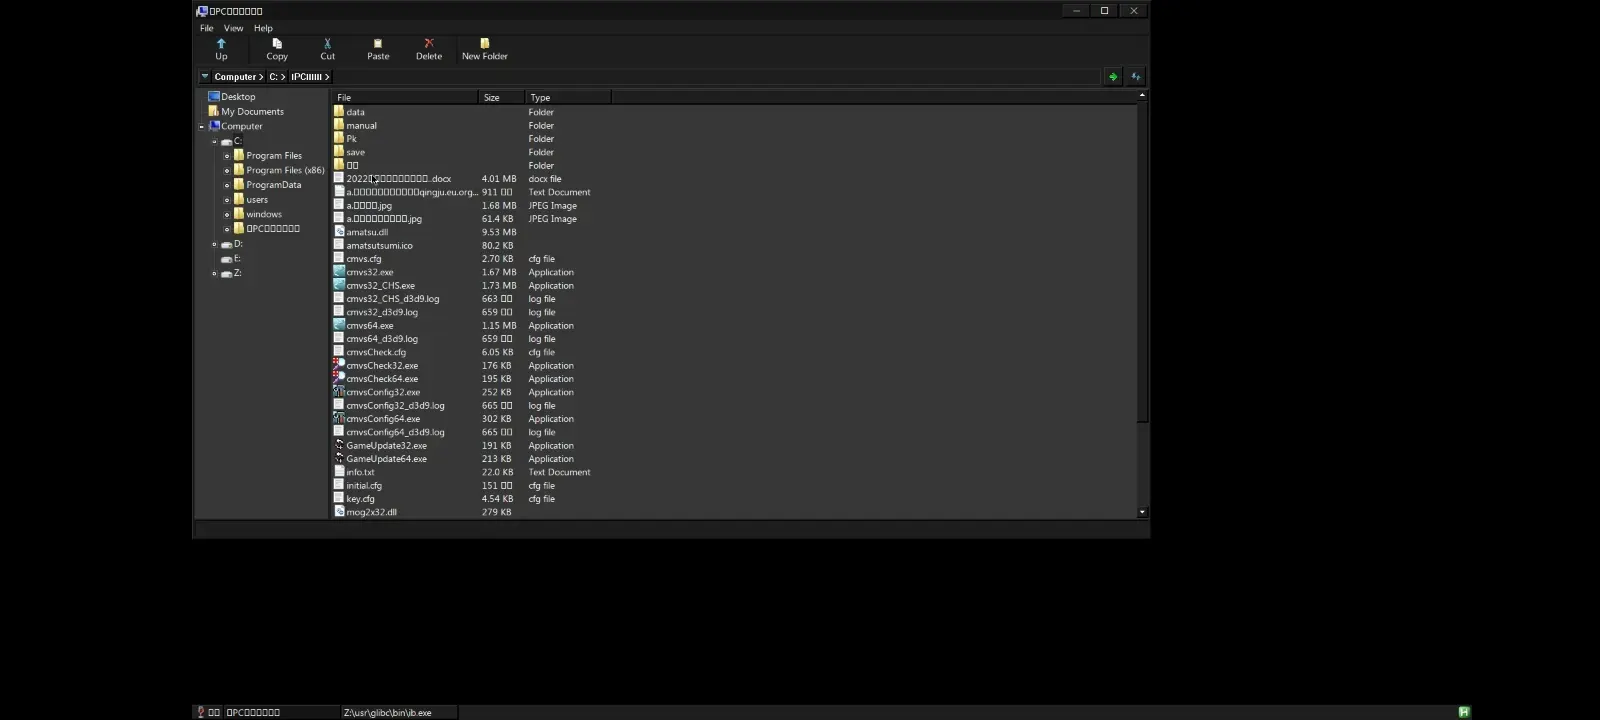Screen dimensions: 1600x720
Task: Select the cmvsCheck32.exe icon
Action: [x=339, y=365]
